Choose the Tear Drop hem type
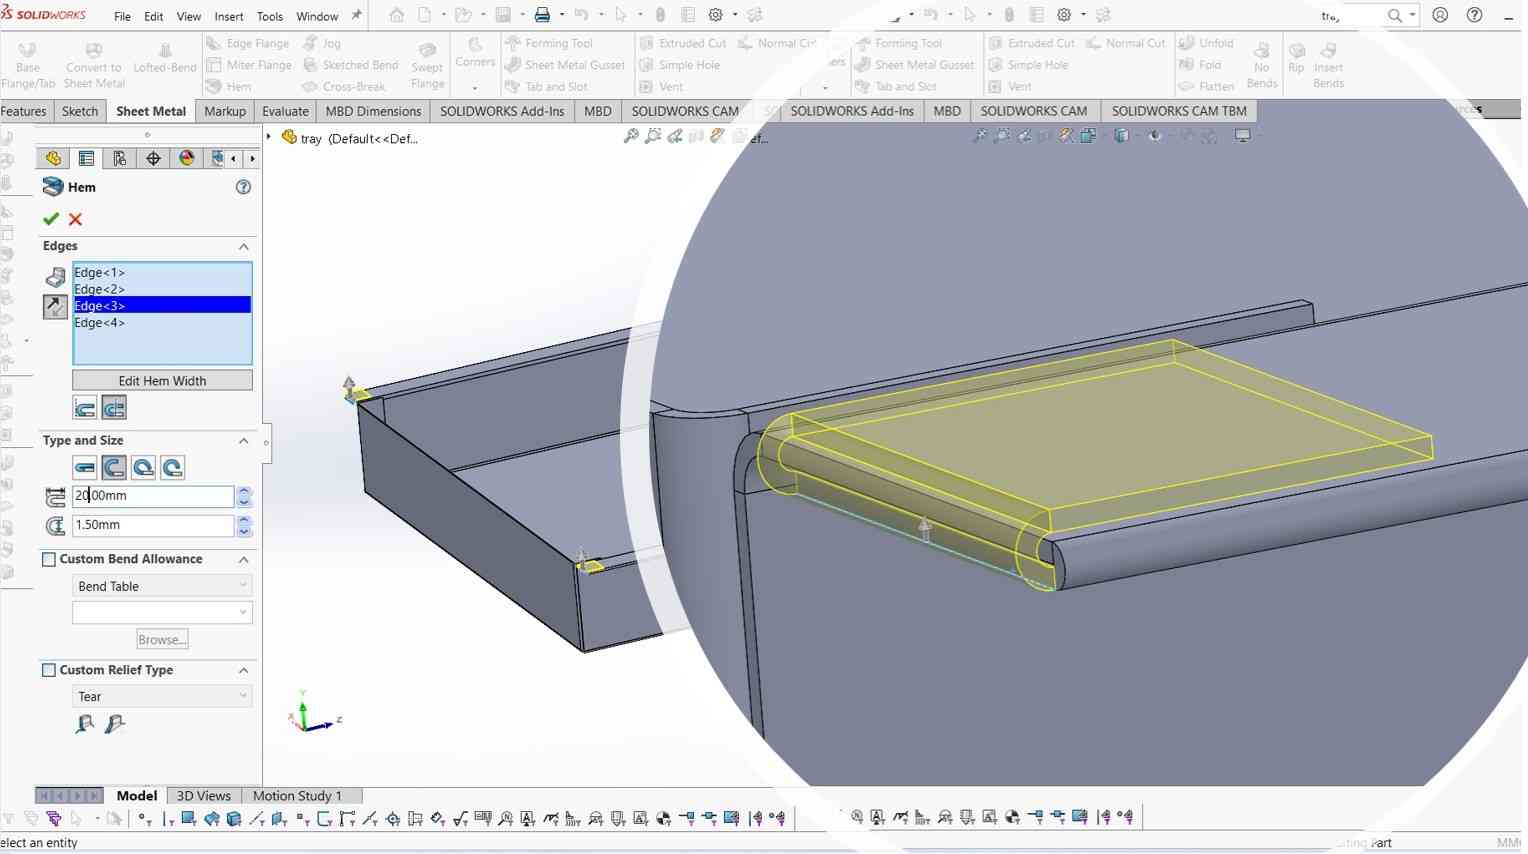The image size is (1528, 854). click(x=143, y=467)
